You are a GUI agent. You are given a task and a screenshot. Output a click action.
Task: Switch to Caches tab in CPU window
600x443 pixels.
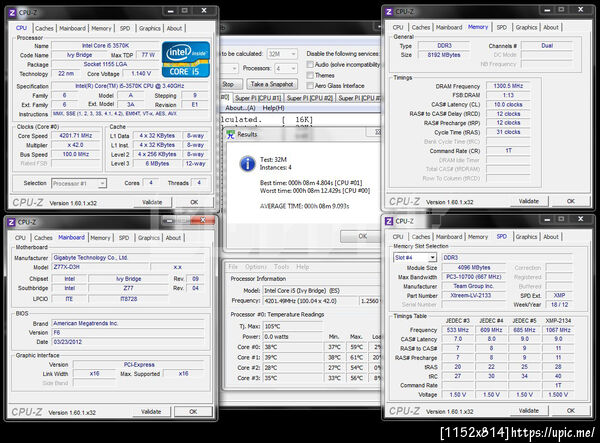point(44,28)
